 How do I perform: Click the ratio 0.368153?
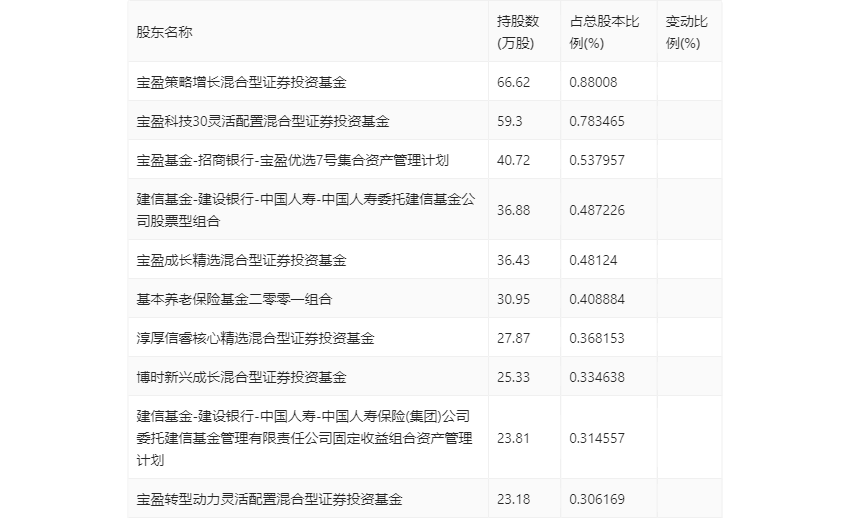tap(597, 338)
